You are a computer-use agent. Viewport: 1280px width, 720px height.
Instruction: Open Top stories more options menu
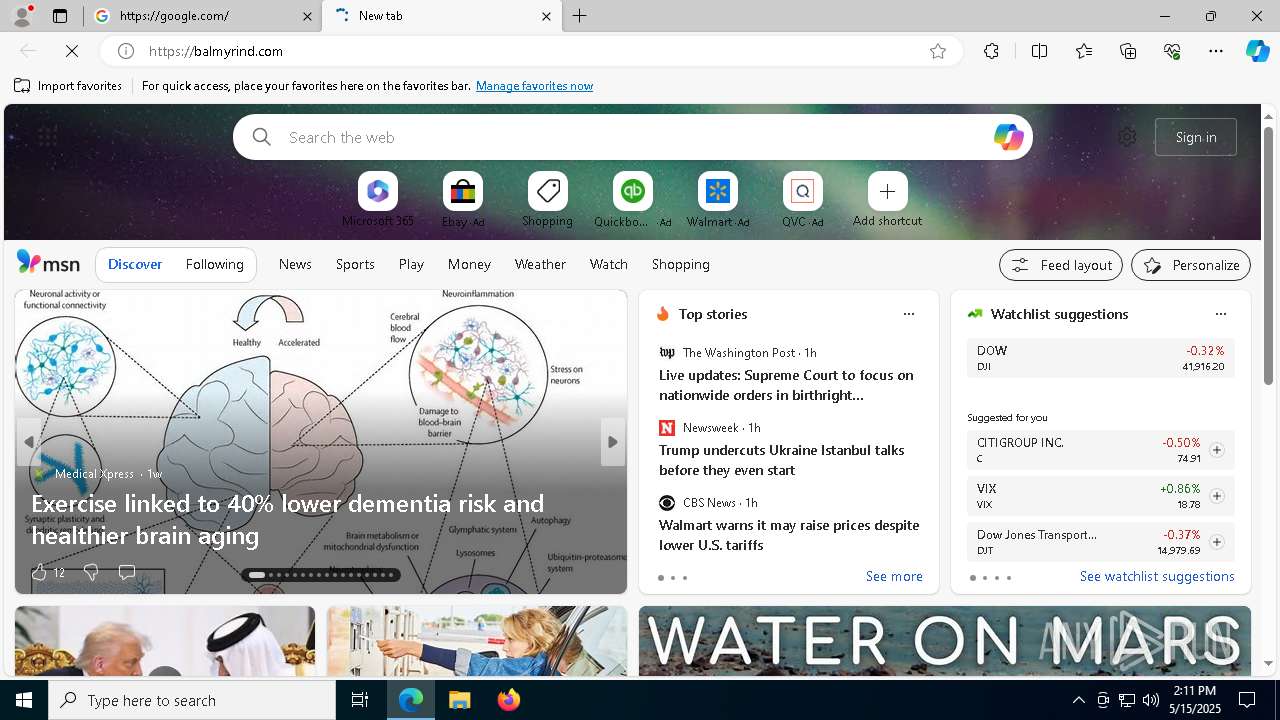[x=908, y=314]
